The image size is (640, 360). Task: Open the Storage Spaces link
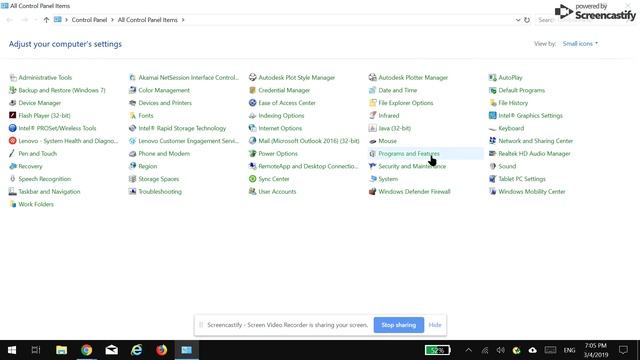pyautogui.click(x=158, y=179)
